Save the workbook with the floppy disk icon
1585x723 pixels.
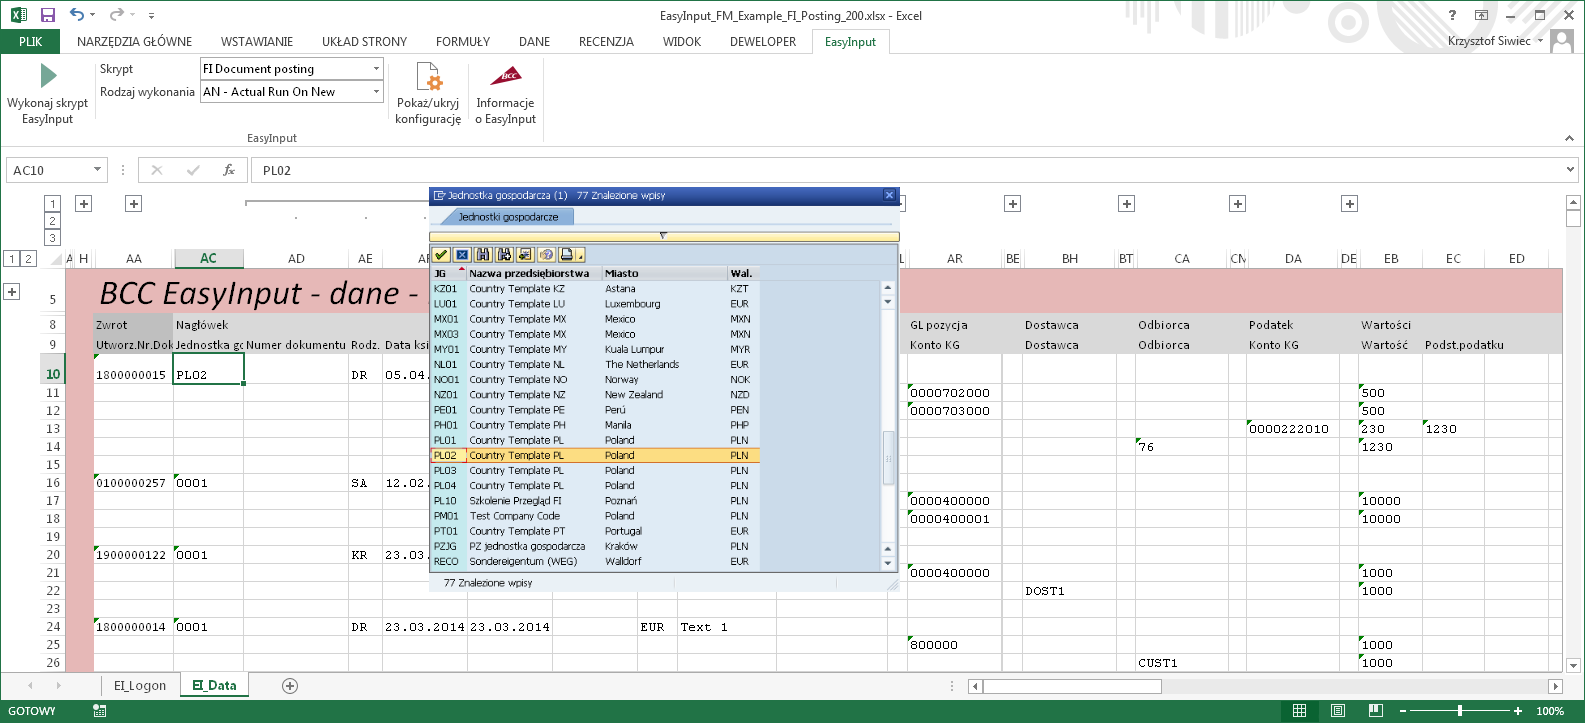tap(47, 15)
